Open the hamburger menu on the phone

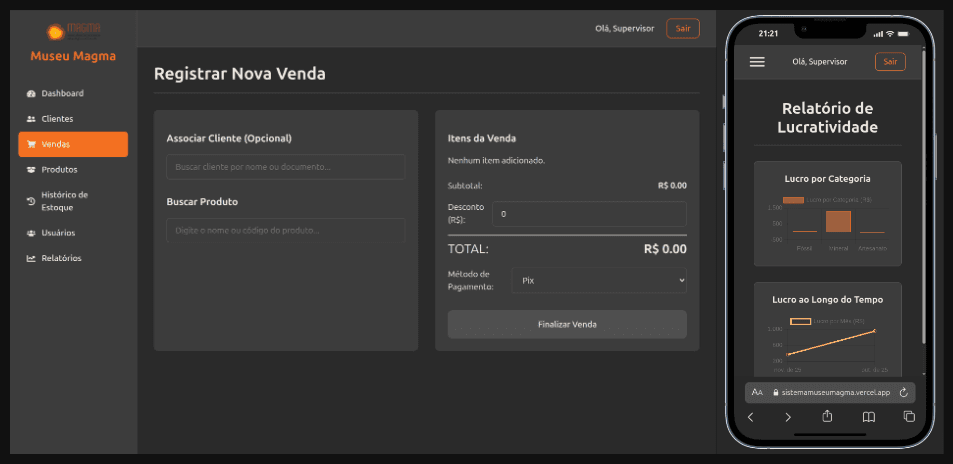(x=757, y=62)
